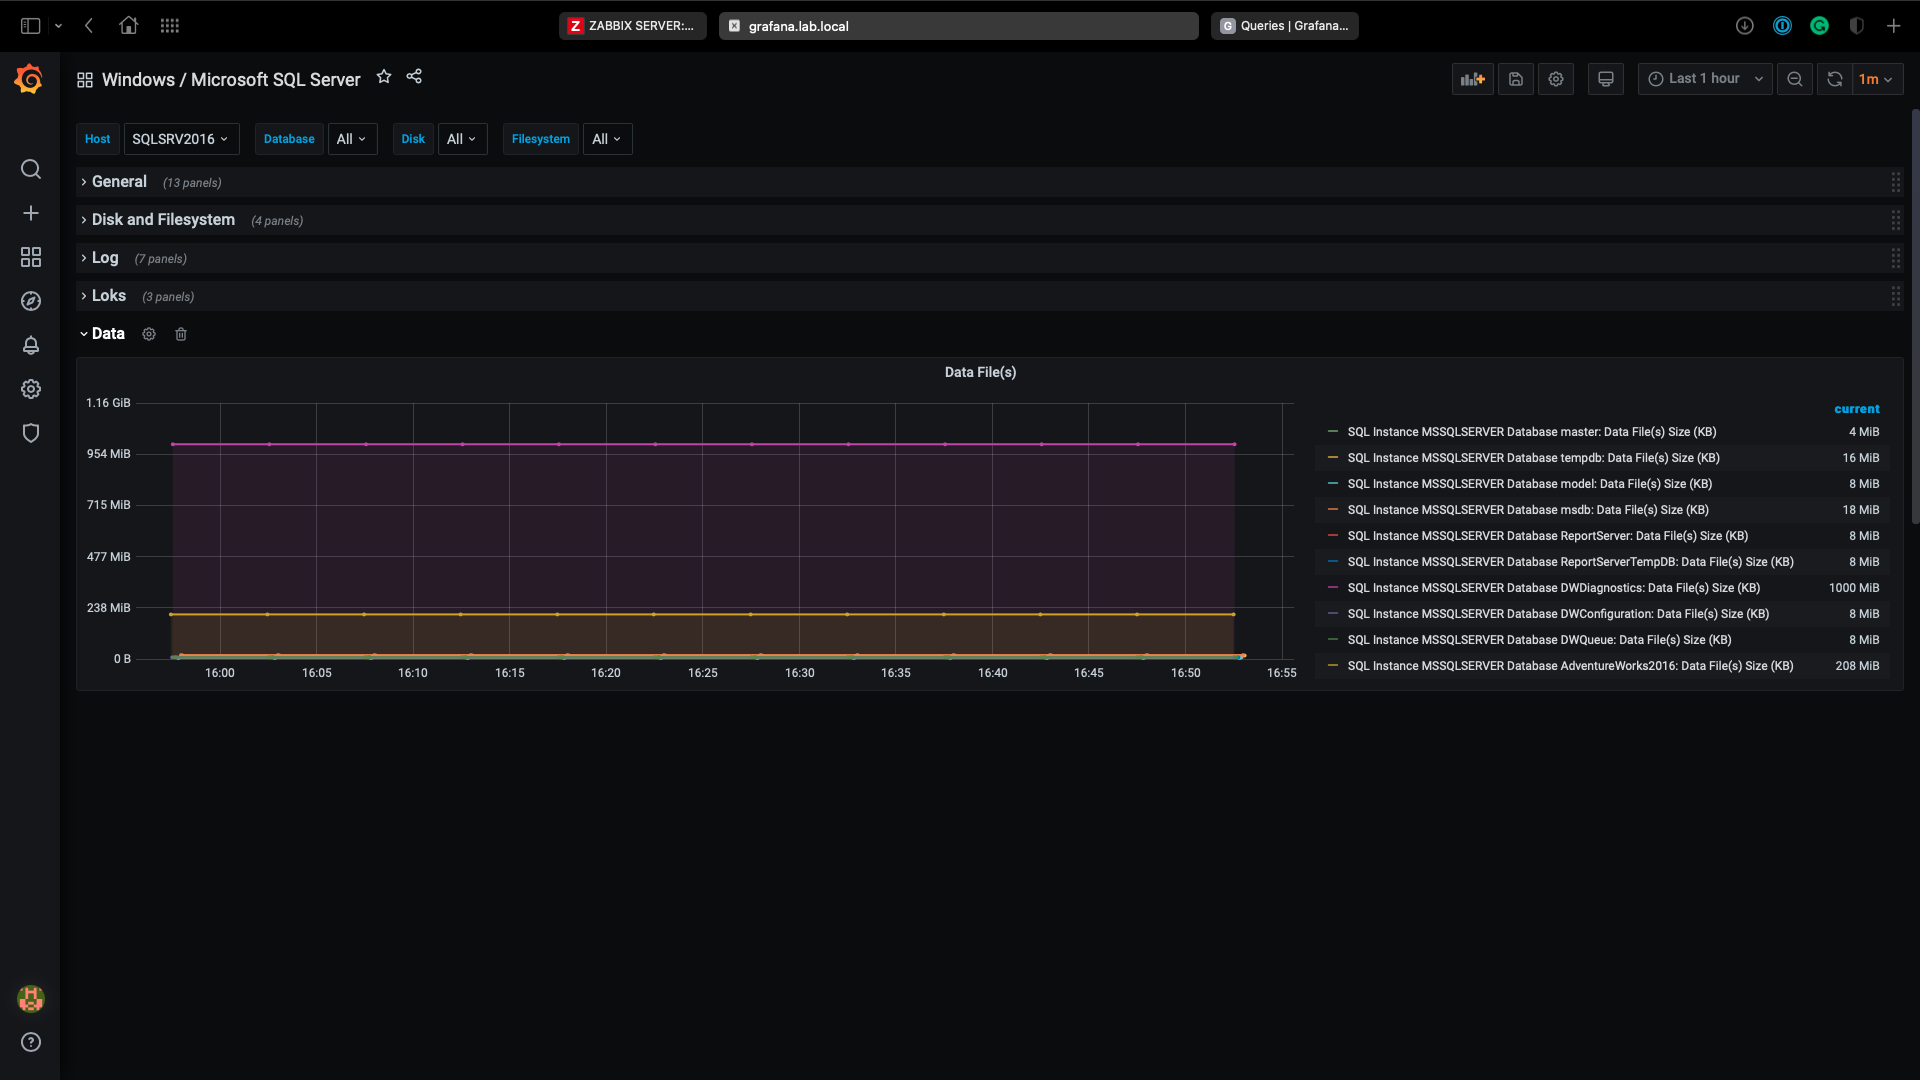Screen dimensions: 1920x1080
Task: Click the Save dashboard icon
Action: coord(1516,79)
